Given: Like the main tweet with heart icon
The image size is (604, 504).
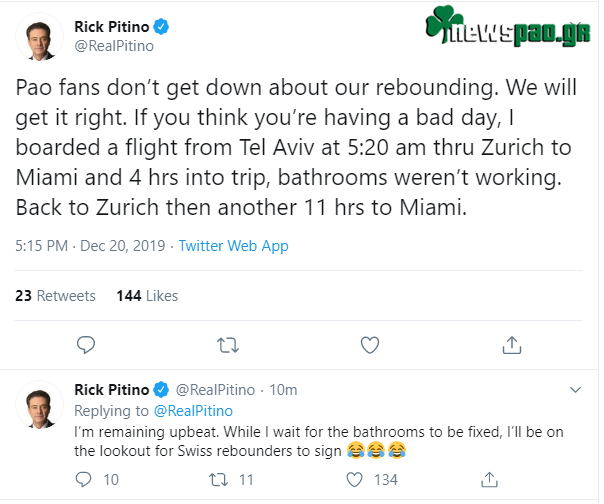Looking at the screenshot, I should coord(370,345).
